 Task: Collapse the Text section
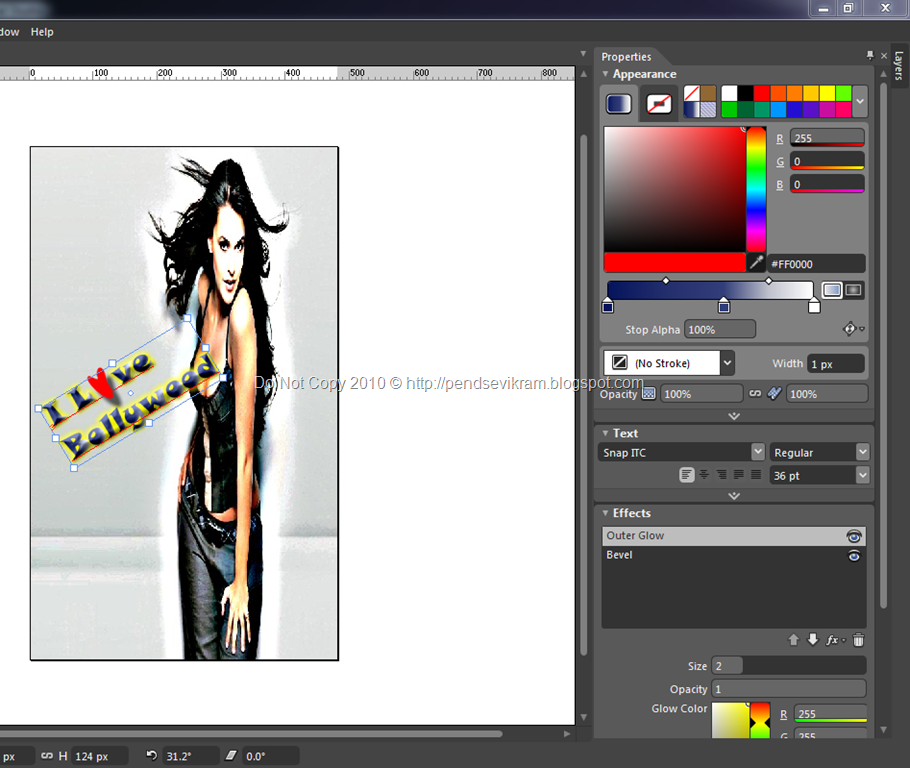point(605,433)
